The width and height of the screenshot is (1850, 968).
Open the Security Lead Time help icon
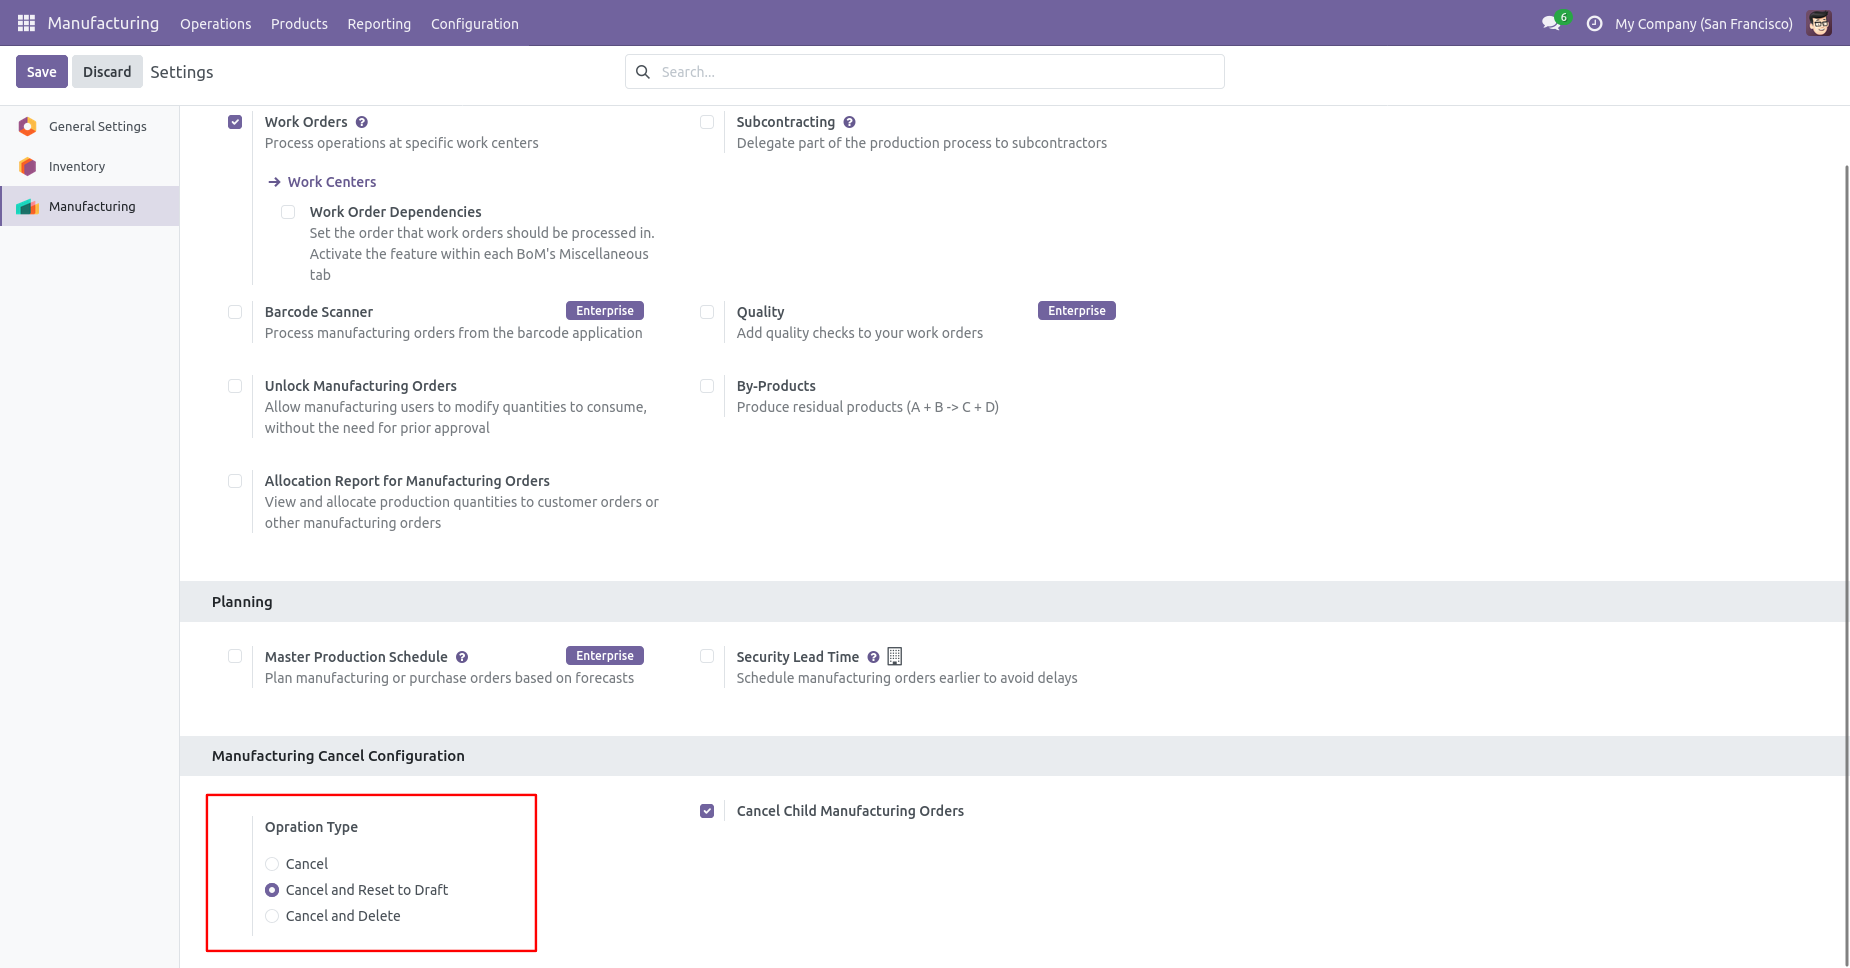click(873, 657)
